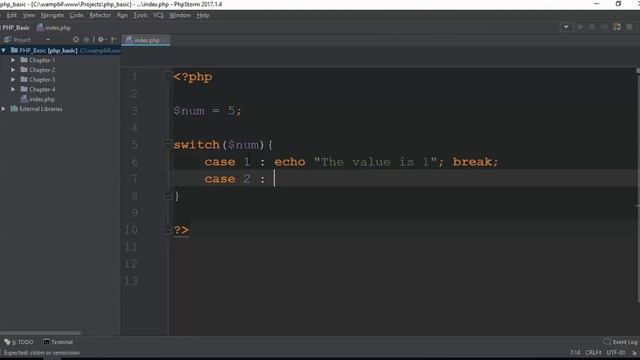
Task: Open the Navigate menu
Action: point(52,15)
